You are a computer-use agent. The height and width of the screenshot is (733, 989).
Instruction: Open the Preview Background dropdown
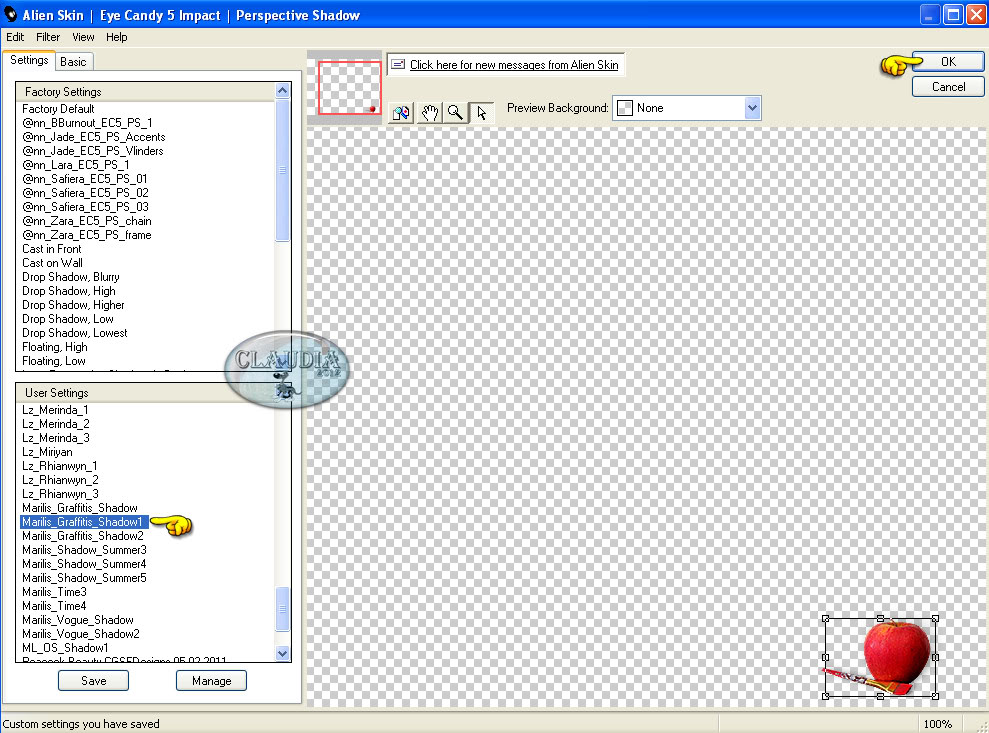coord(752,108)
